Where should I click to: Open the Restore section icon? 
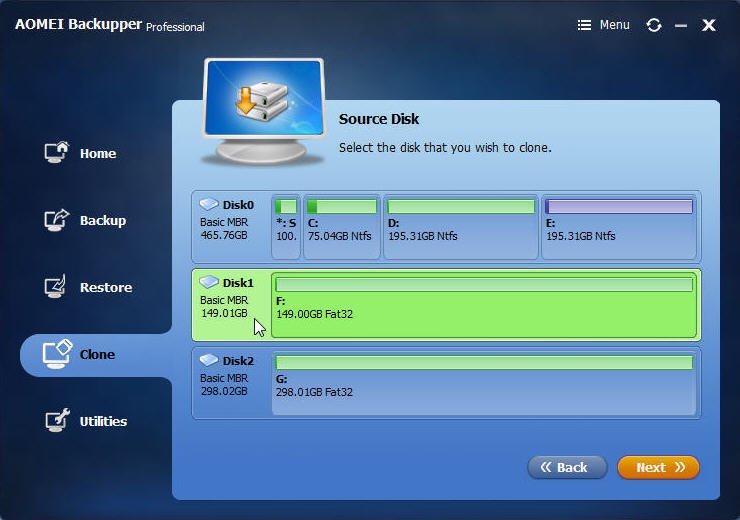click(x=55, y=286)
